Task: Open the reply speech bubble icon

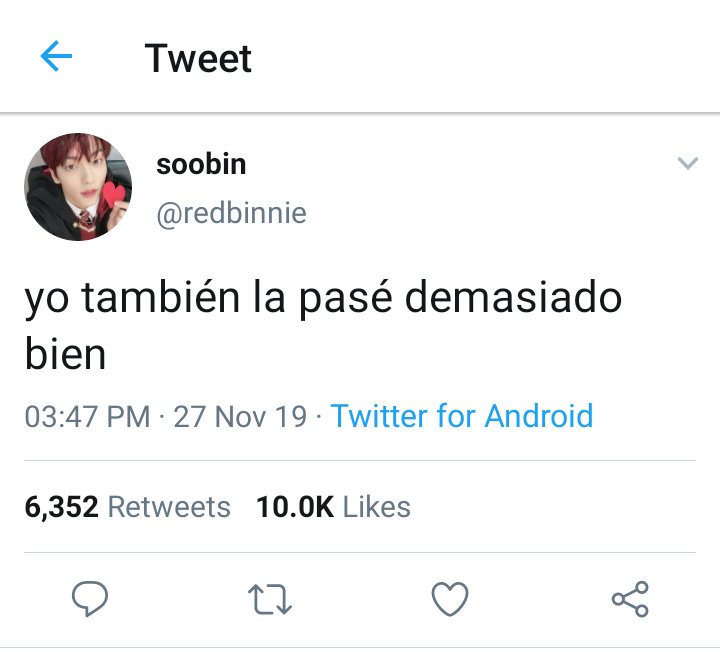Action: [x=90, y=598]
